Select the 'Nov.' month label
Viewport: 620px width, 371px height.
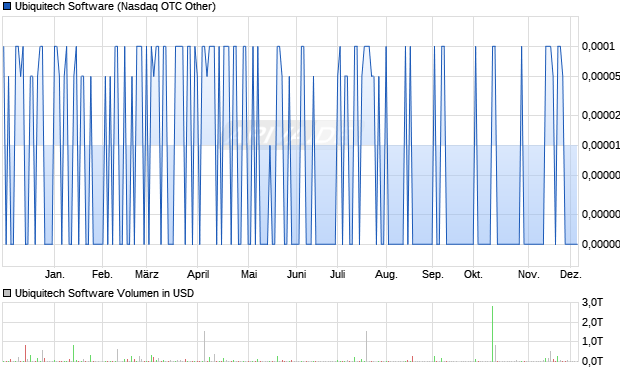point(529,274)
